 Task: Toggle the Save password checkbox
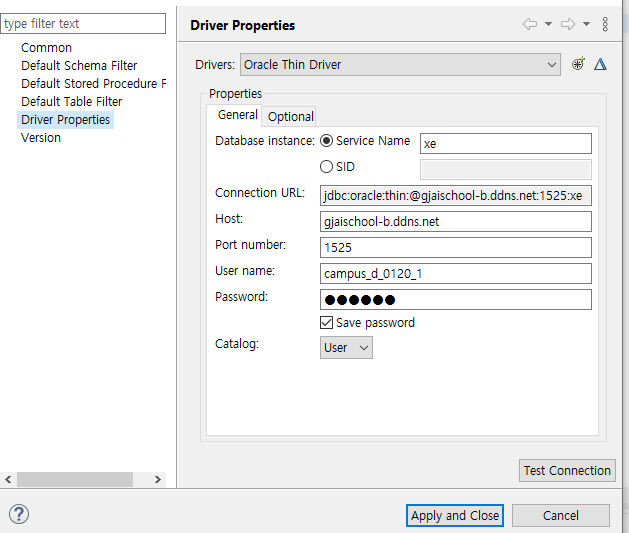(327, 322)
